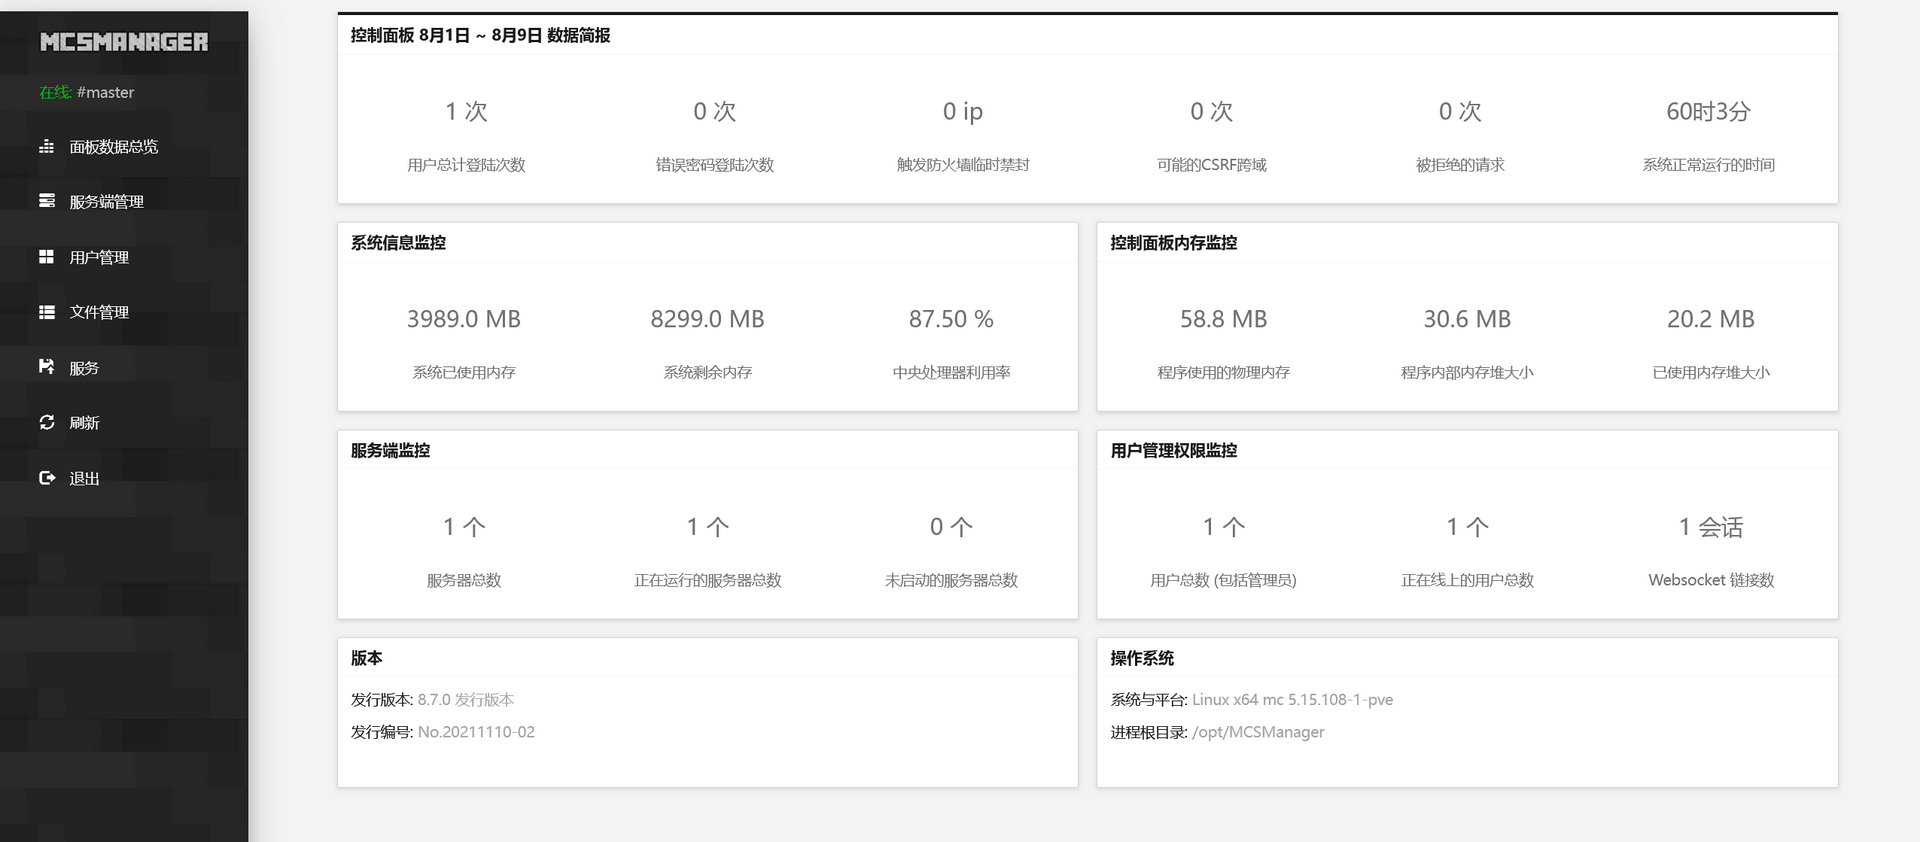This screenshot has height=842, width=1920.
Task: Click the refresh arrows icon
Action: pos(46,422)
